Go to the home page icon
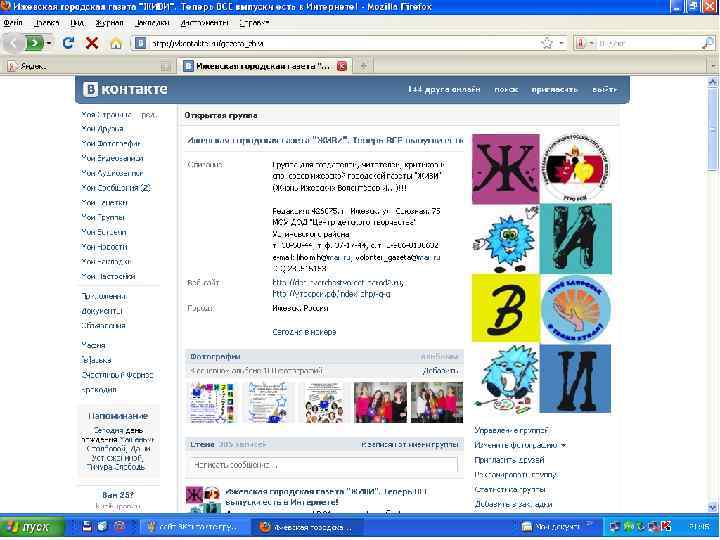Viewport: 720px width, 540px height. (x=116, y=43)
